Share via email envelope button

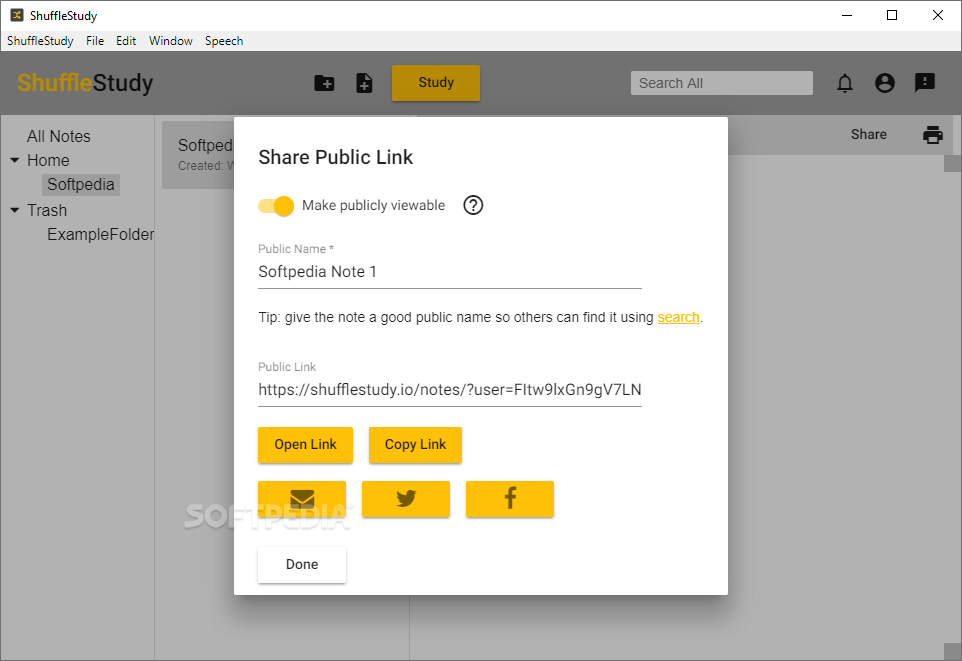point(302,499)
